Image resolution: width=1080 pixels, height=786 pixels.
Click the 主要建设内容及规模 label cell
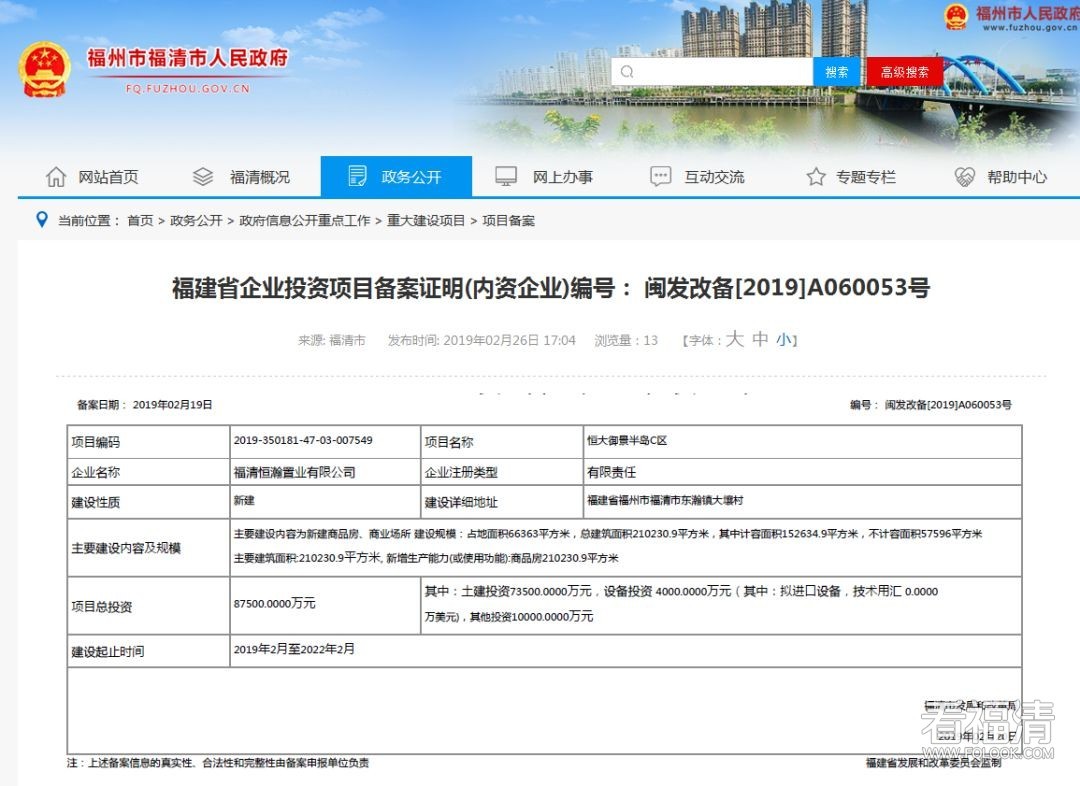tap(148, 548)
